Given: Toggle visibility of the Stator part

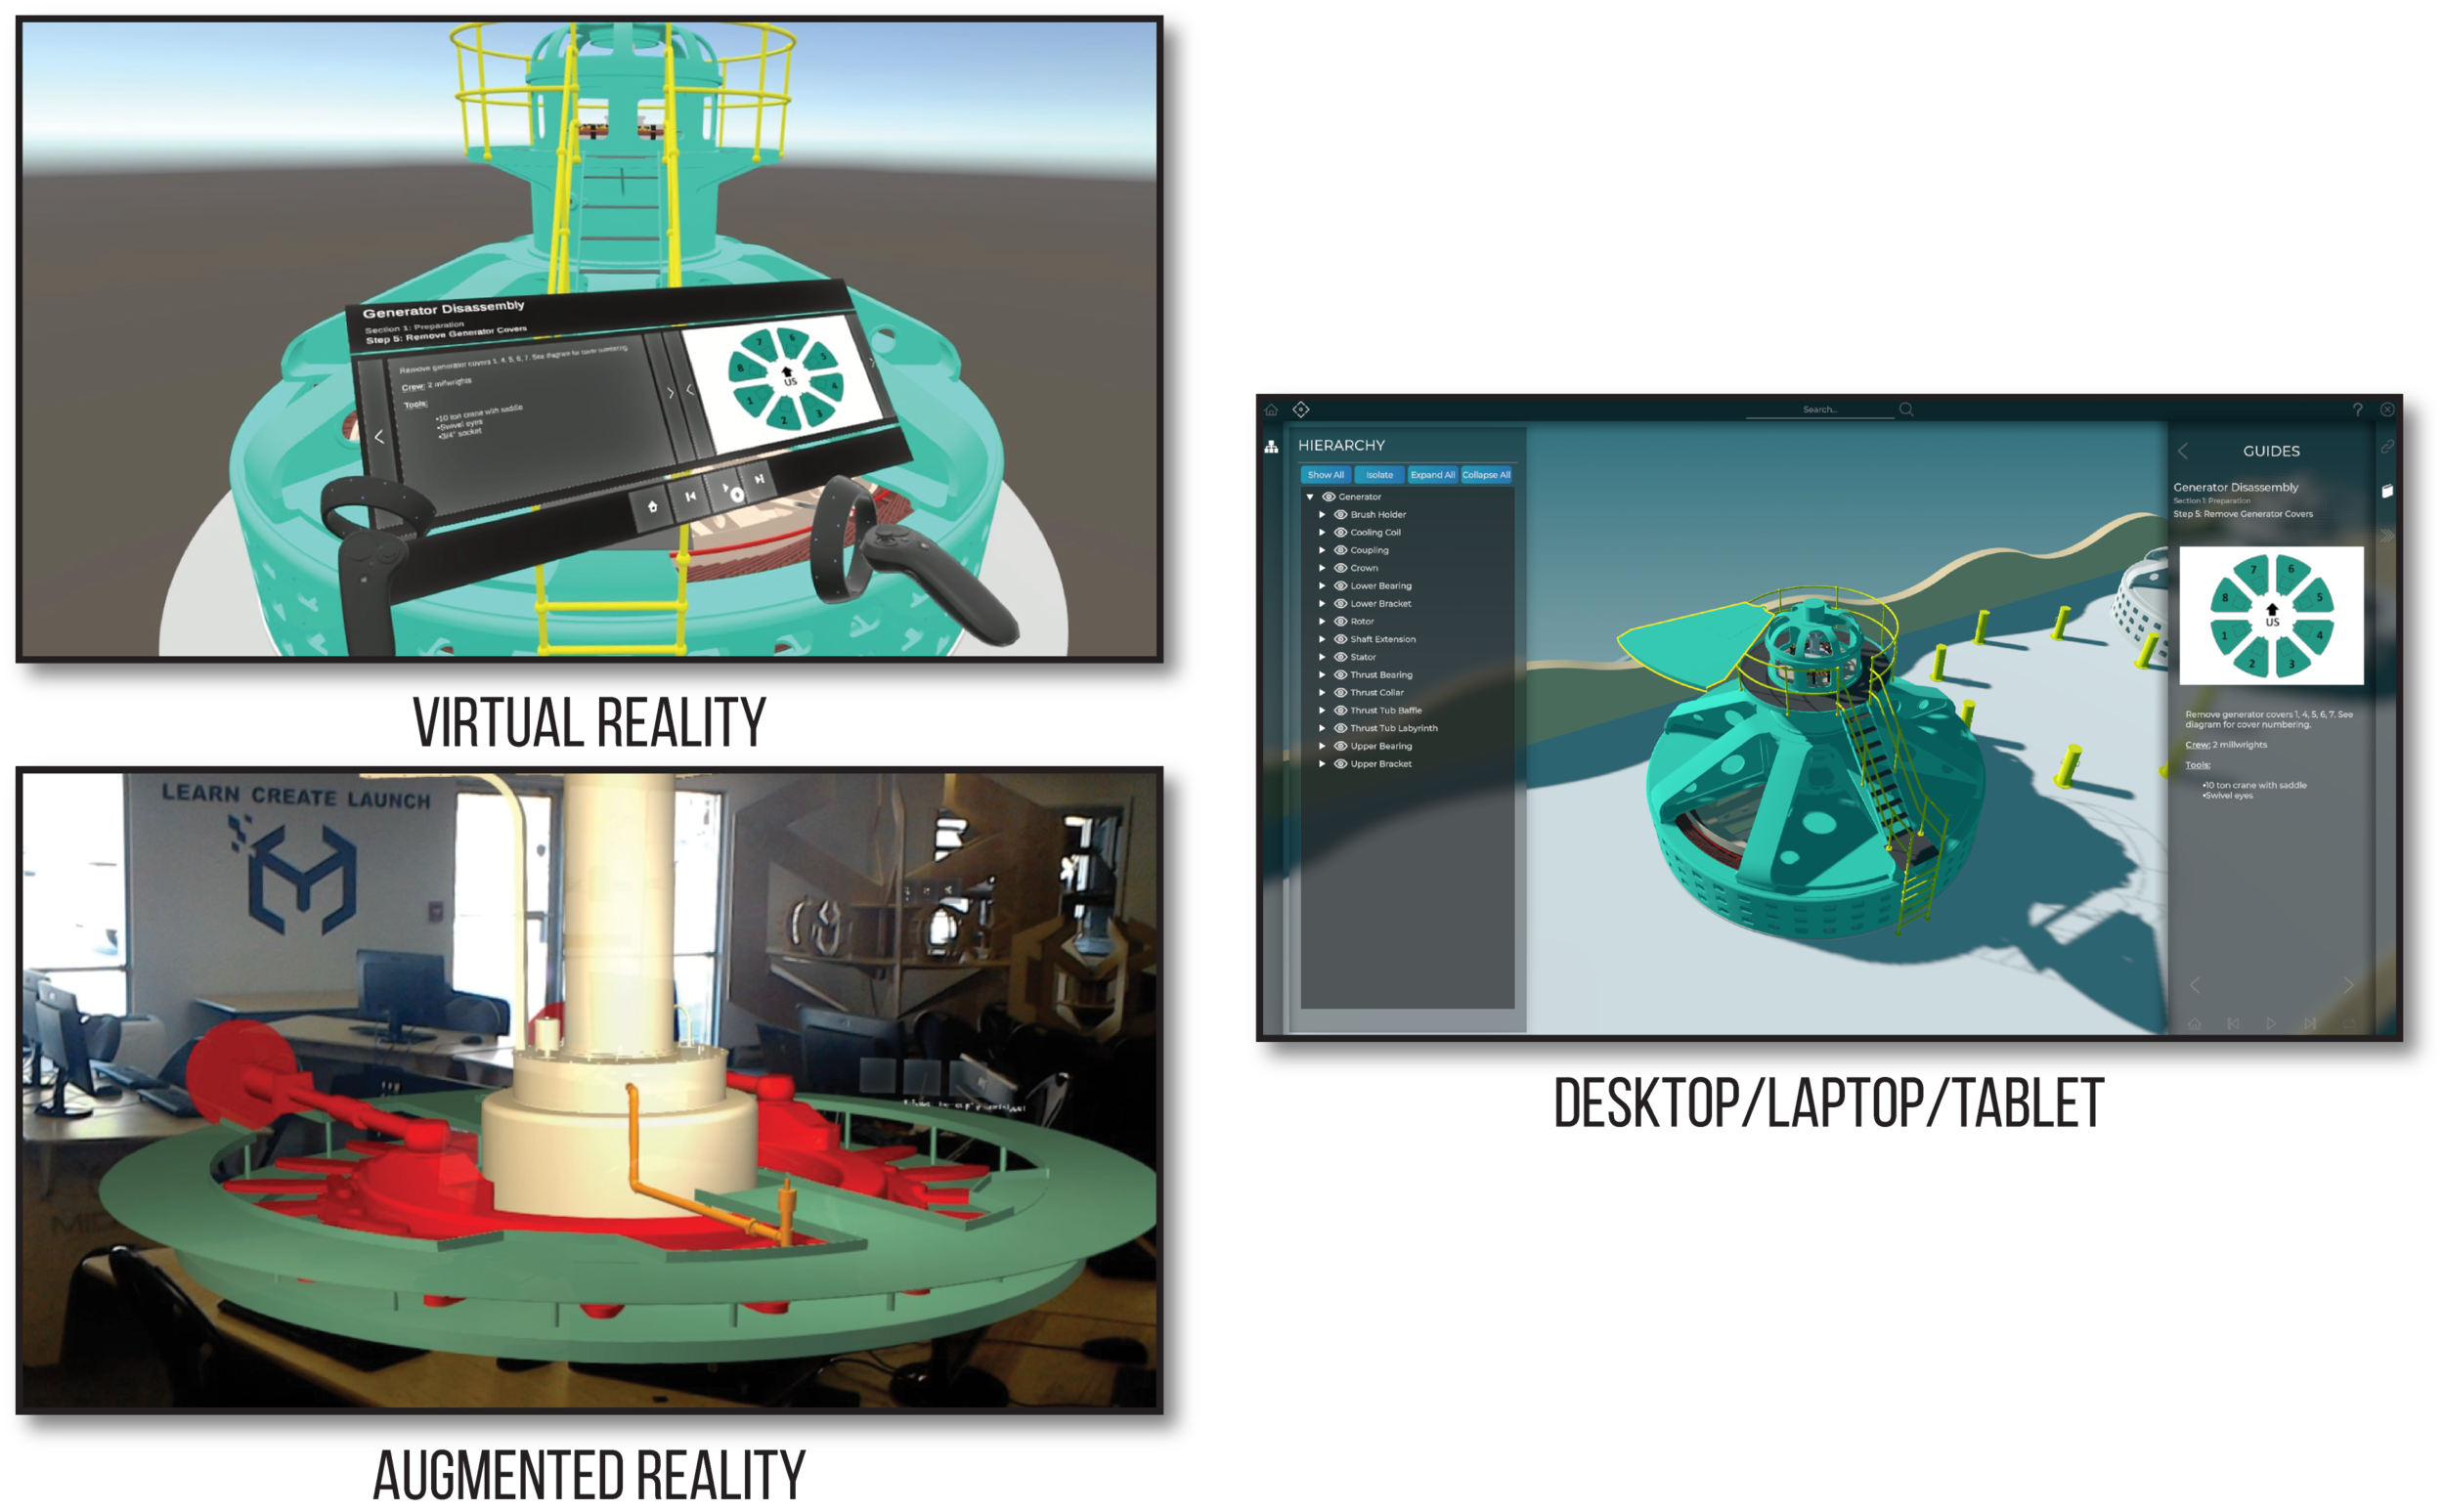Looking at the screenshot, I should tap(1340, 657).
